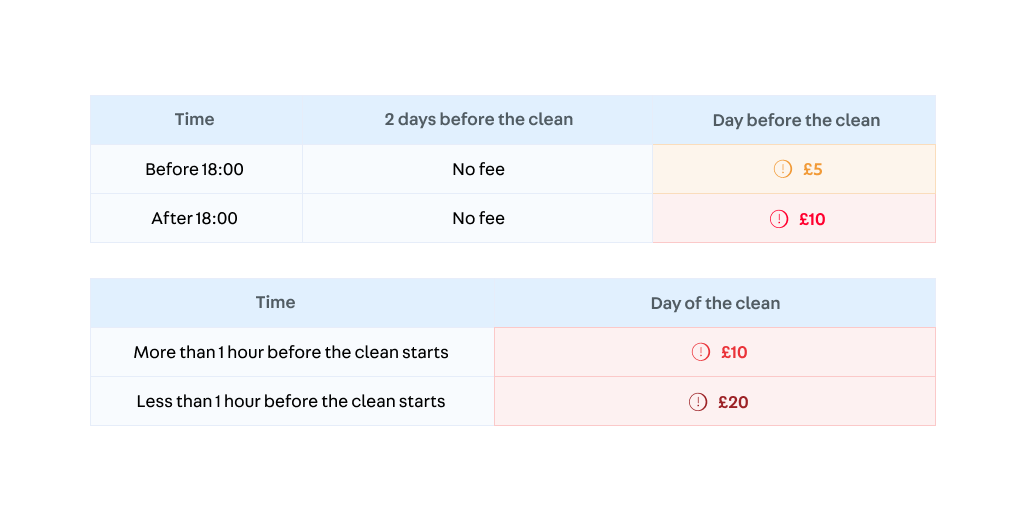1026x521 pixels.
Task: Click the 'Day before the clean' header
Action: click(796, 120)
